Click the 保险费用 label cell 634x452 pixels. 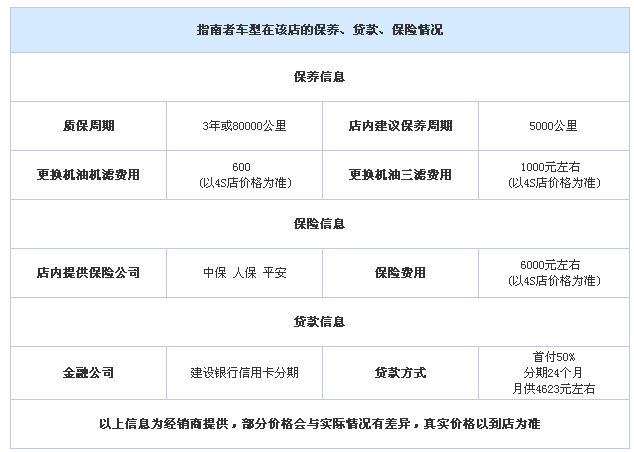tap(400, 272)
